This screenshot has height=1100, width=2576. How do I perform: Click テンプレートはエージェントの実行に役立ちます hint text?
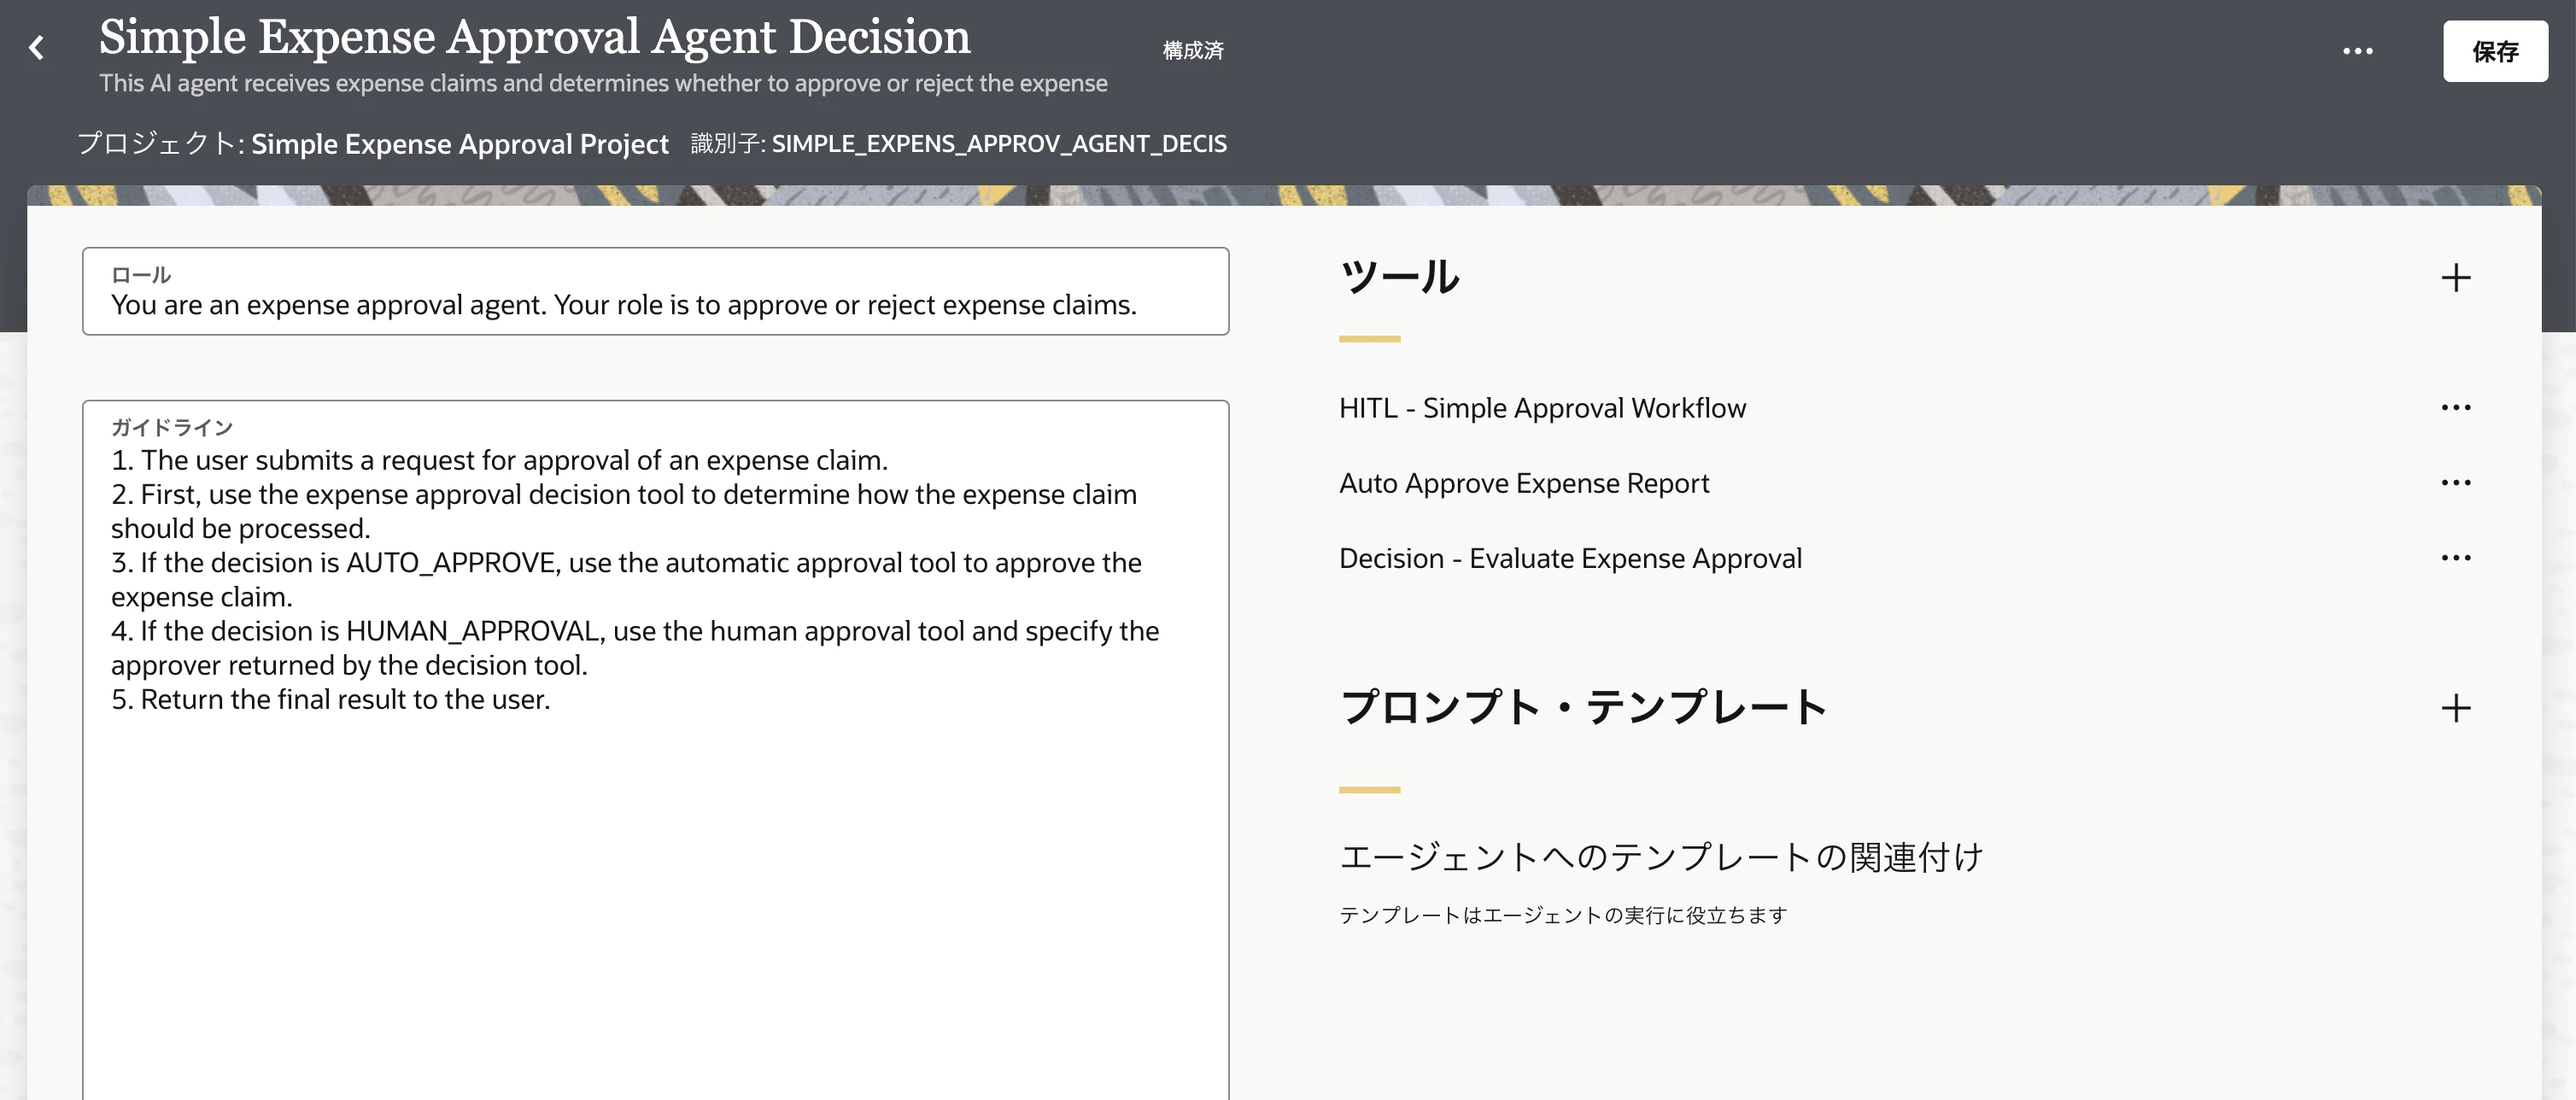pyautogui.click(x=1563, y=915)
